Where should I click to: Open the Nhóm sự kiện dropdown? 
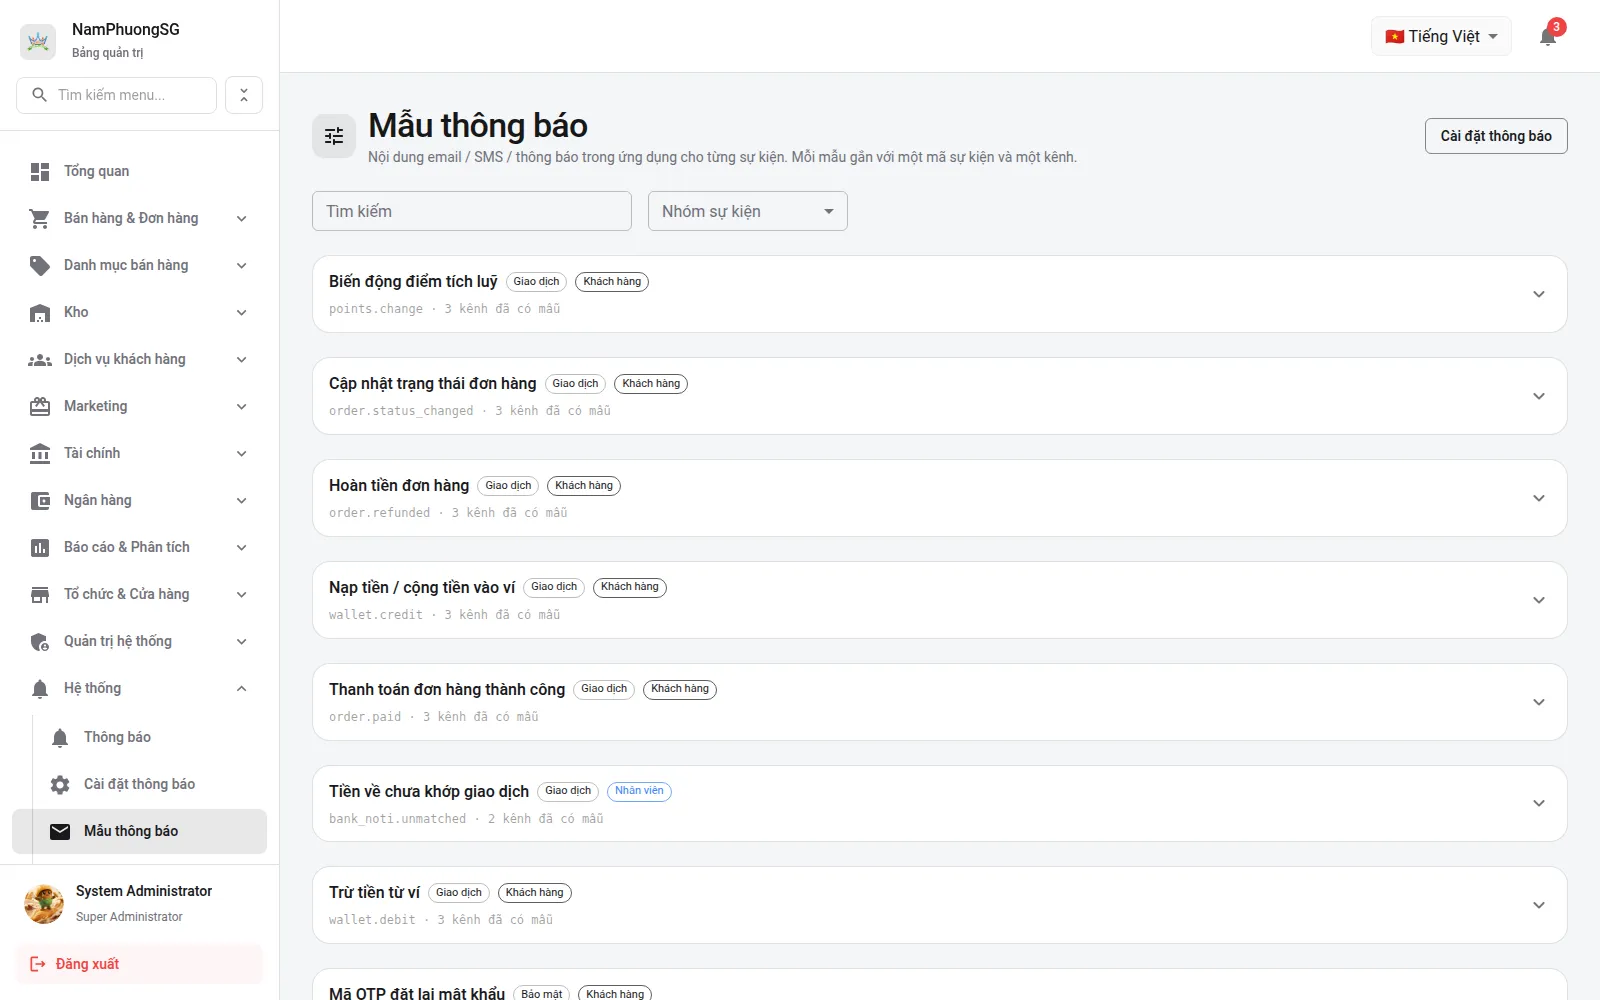748,211
